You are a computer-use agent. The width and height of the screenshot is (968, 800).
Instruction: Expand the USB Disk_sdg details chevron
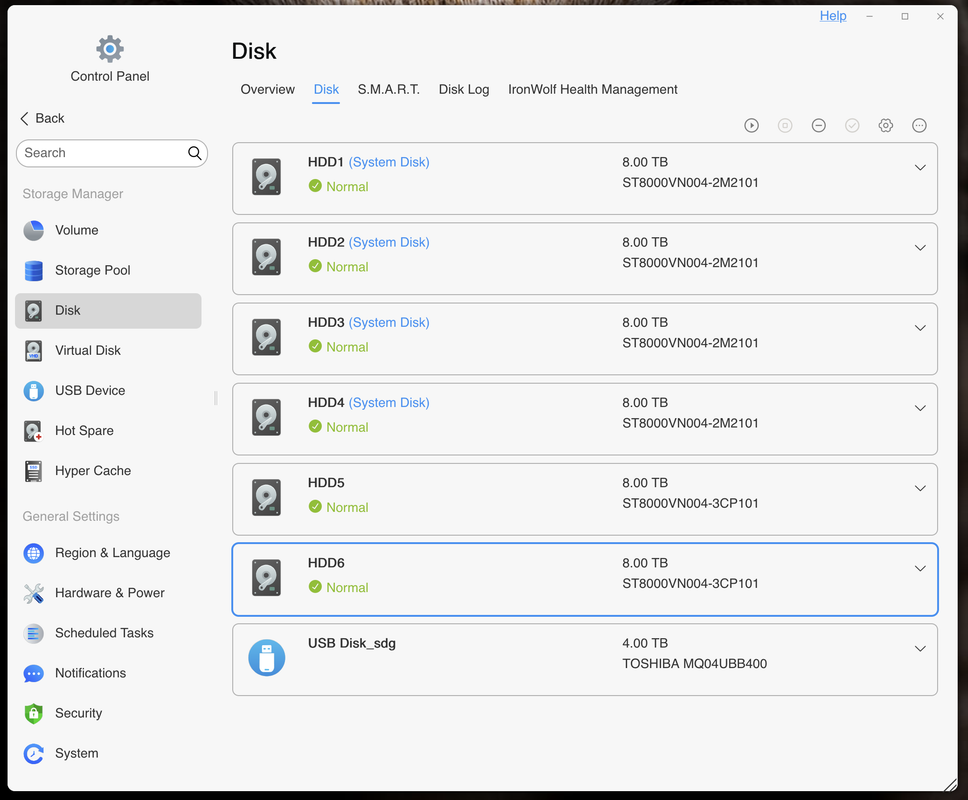tap(920, 649)
